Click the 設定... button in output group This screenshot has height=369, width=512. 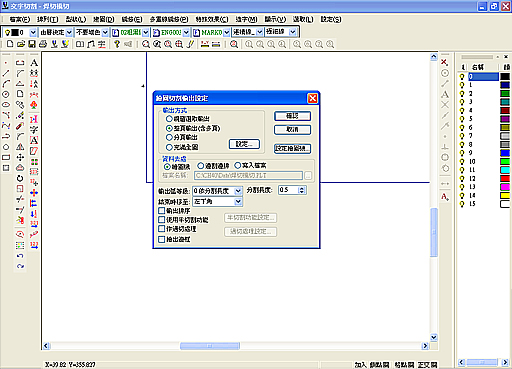(244, 144)
